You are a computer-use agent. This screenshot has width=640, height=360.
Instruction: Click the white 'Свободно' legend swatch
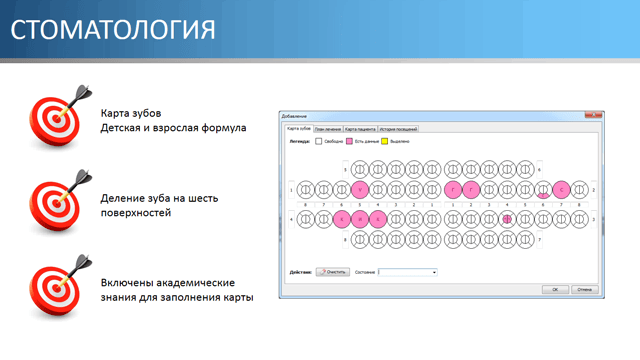(x=318, y=141)
